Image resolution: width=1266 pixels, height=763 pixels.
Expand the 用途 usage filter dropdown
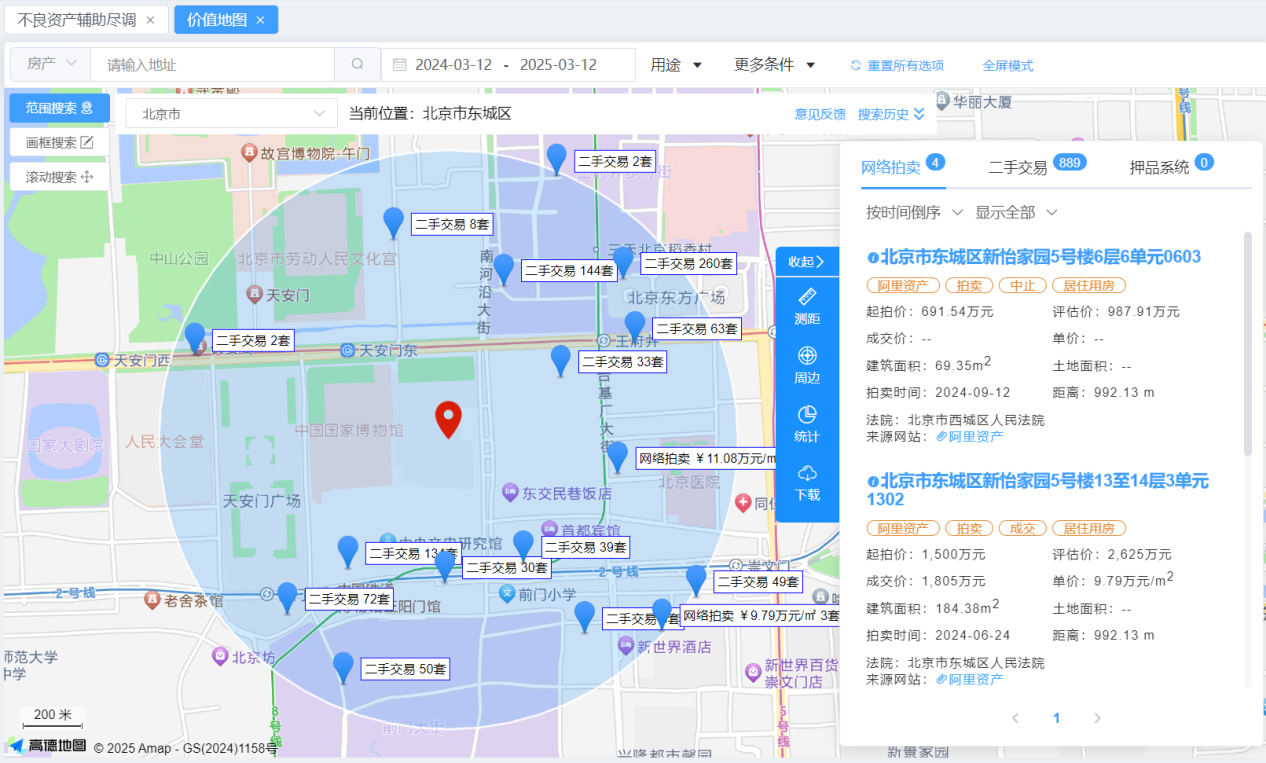(x=675, y=64)
